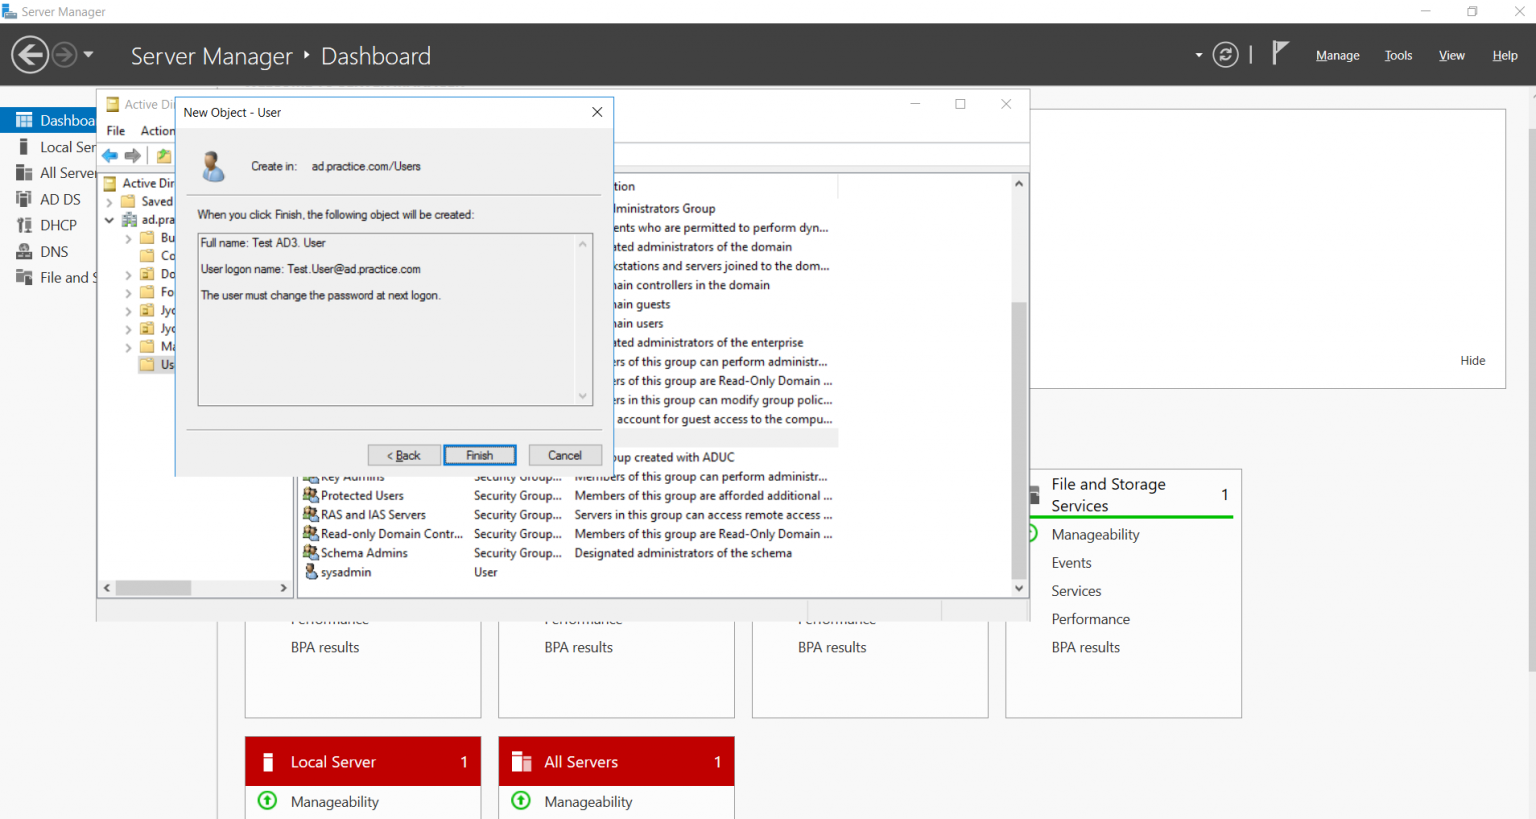This screenshot has width=1536, height=819.
Task: Expand the Ma... folder tree node
Action: coord(128,348)
